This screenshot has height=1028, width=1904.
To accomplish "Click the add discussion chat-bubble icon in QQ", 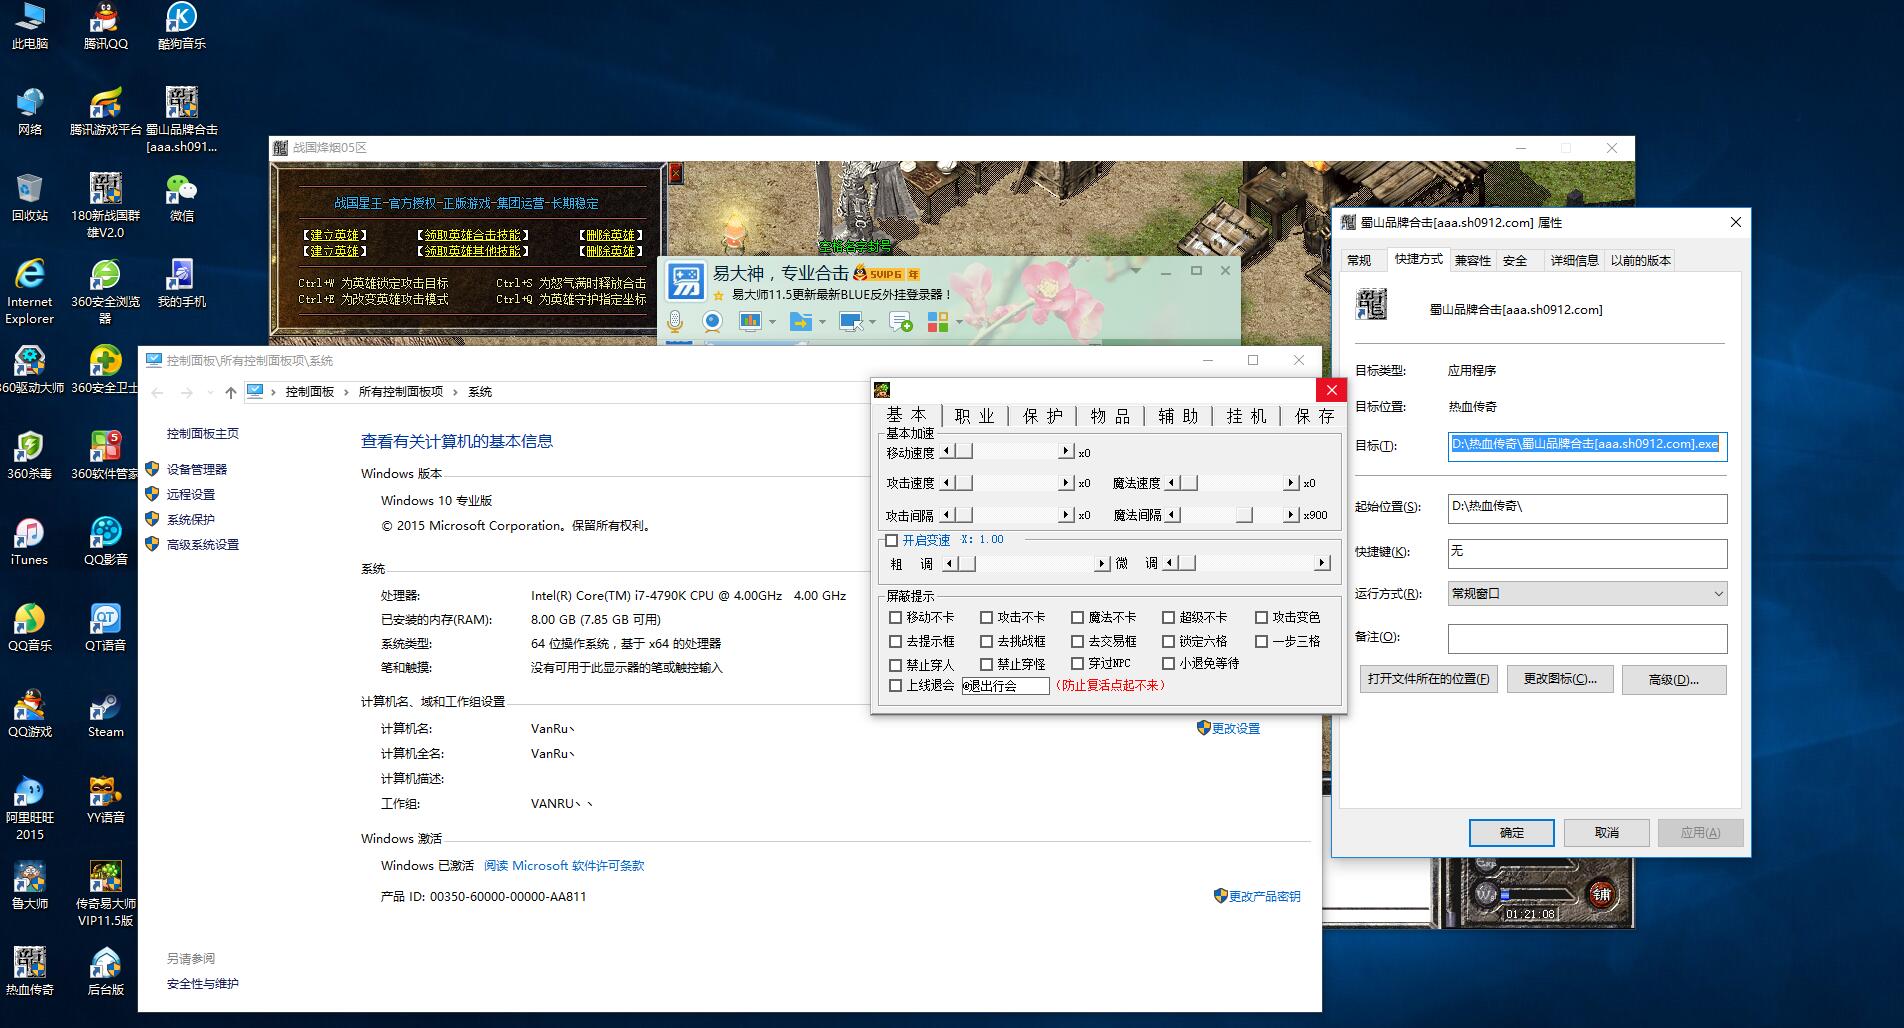I will (901, 321).
